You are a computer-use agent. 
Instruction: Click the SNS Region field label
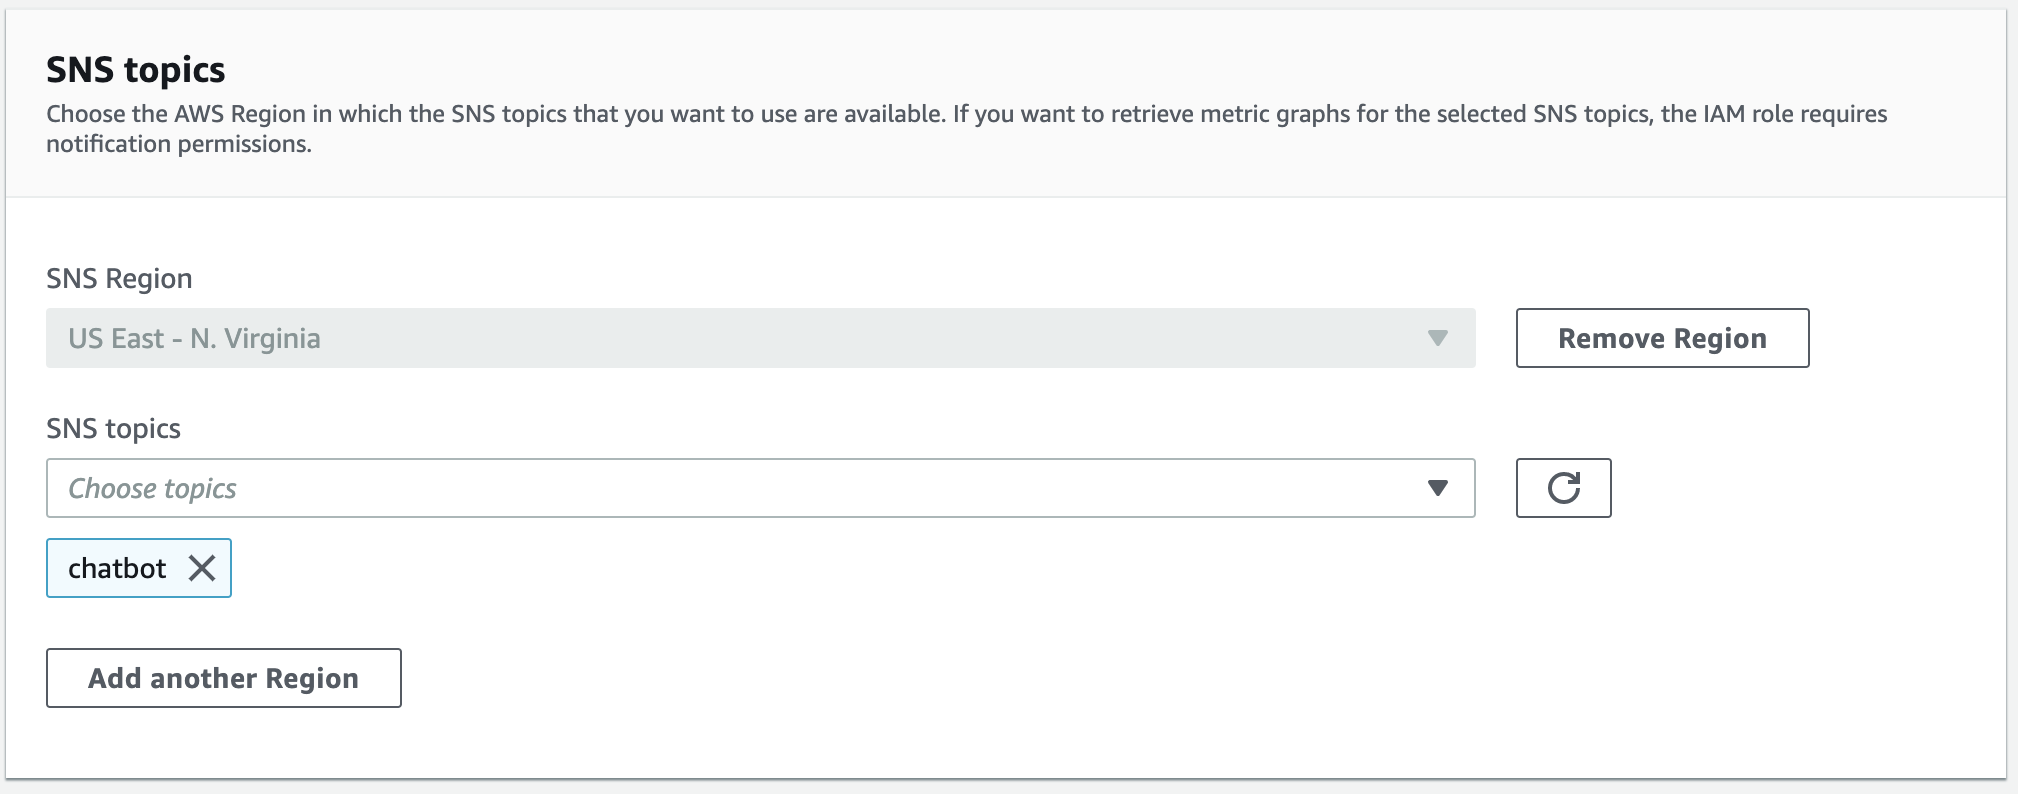[119, 278]
